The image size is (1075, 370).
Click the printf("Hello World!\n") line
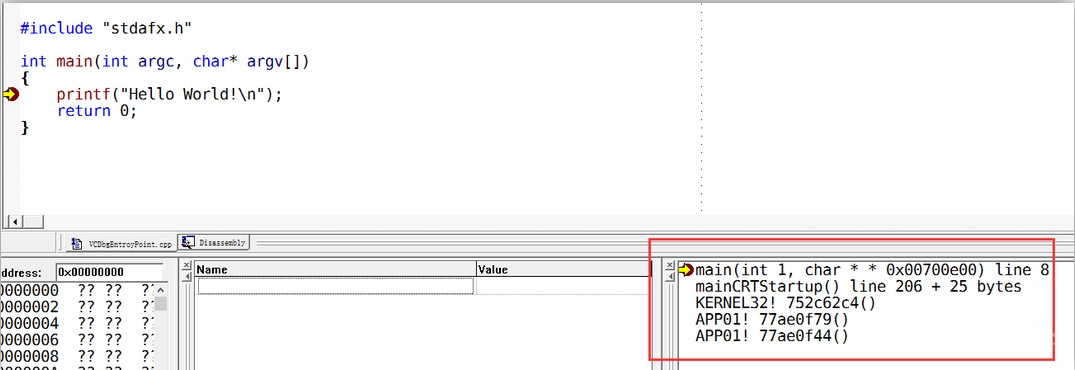[x=169, y=95]
